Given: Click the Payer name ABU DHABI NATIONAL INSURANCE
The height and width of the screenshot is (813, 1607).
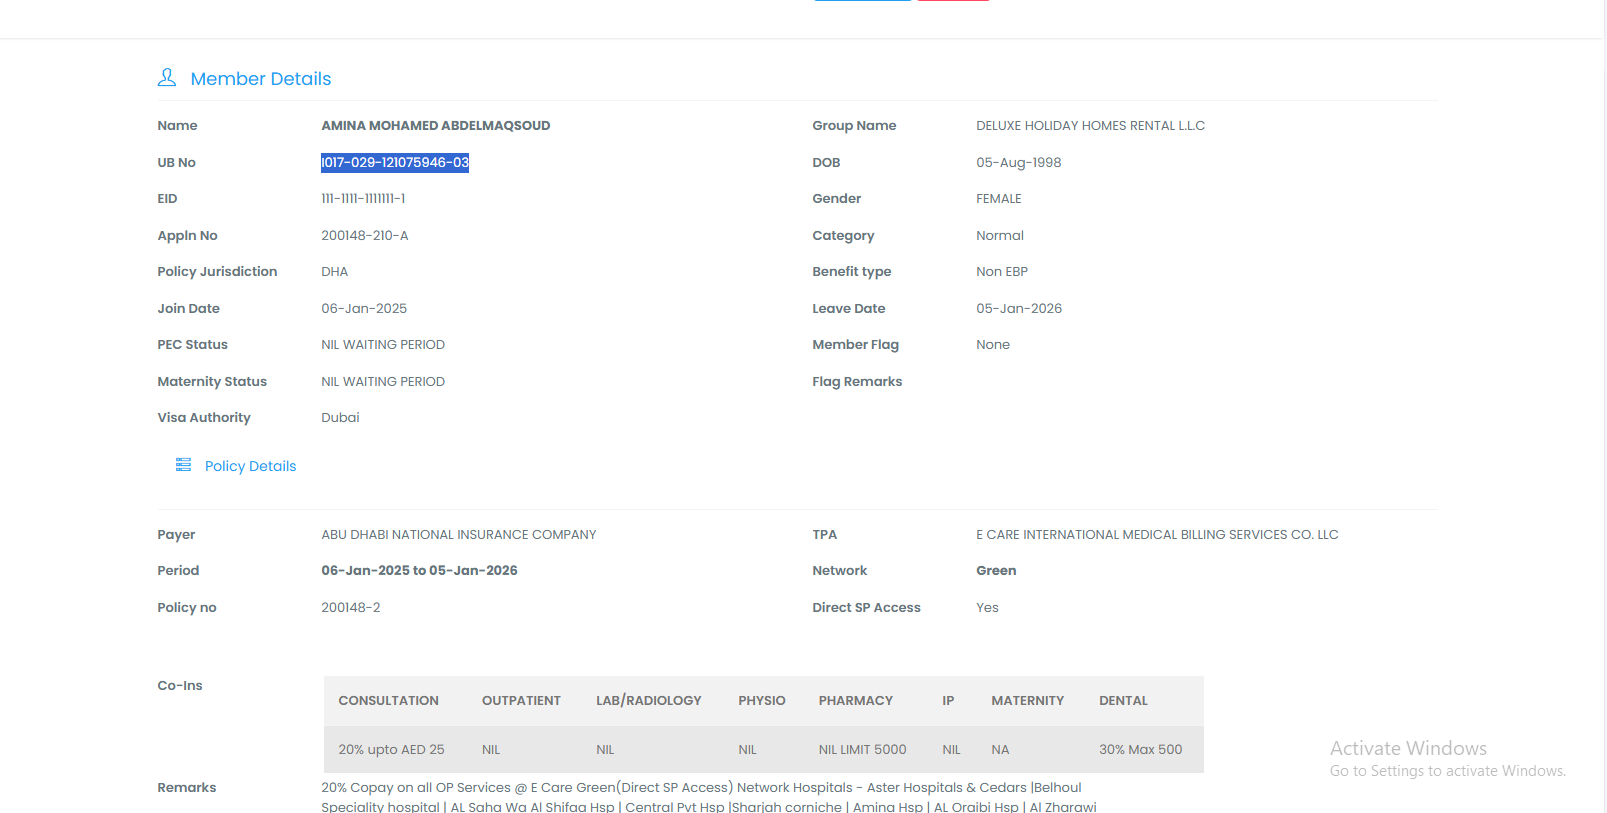Looking at the screenshot, I should tap(458, 535).
